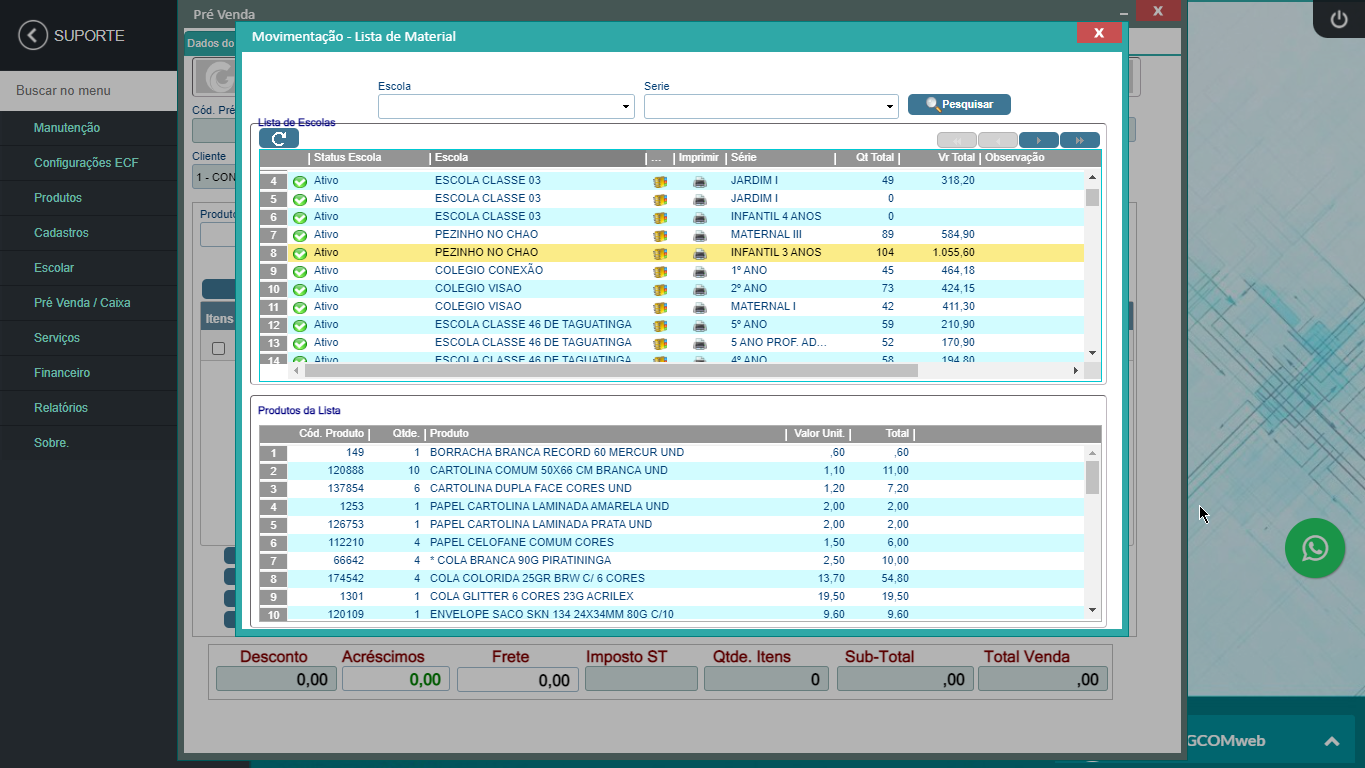This screenshot has height=768, width=1365.
Task: Select ENVELOPE SACO SKN 134 product row
Action: tap(672, 614)
